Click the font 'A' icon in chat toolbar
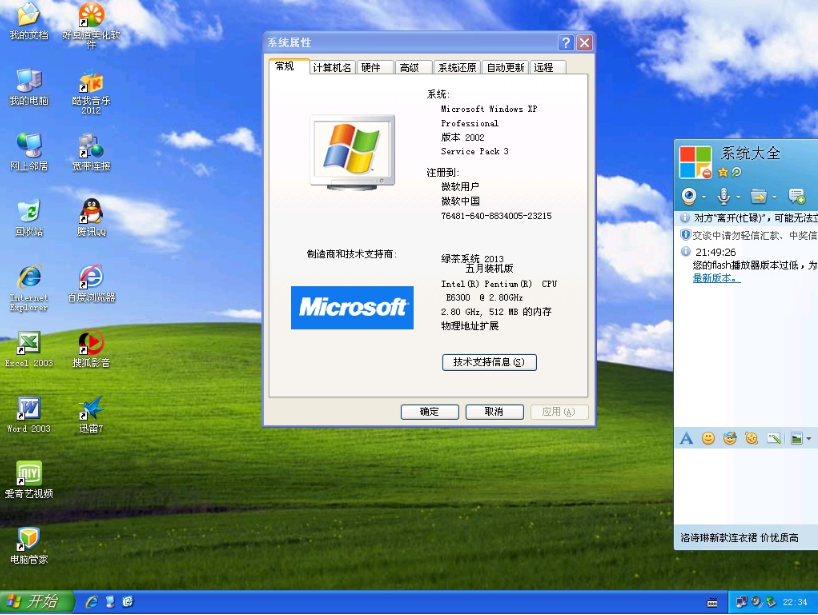The width and height of the screenshot is (818, 615). click(686, 438)
